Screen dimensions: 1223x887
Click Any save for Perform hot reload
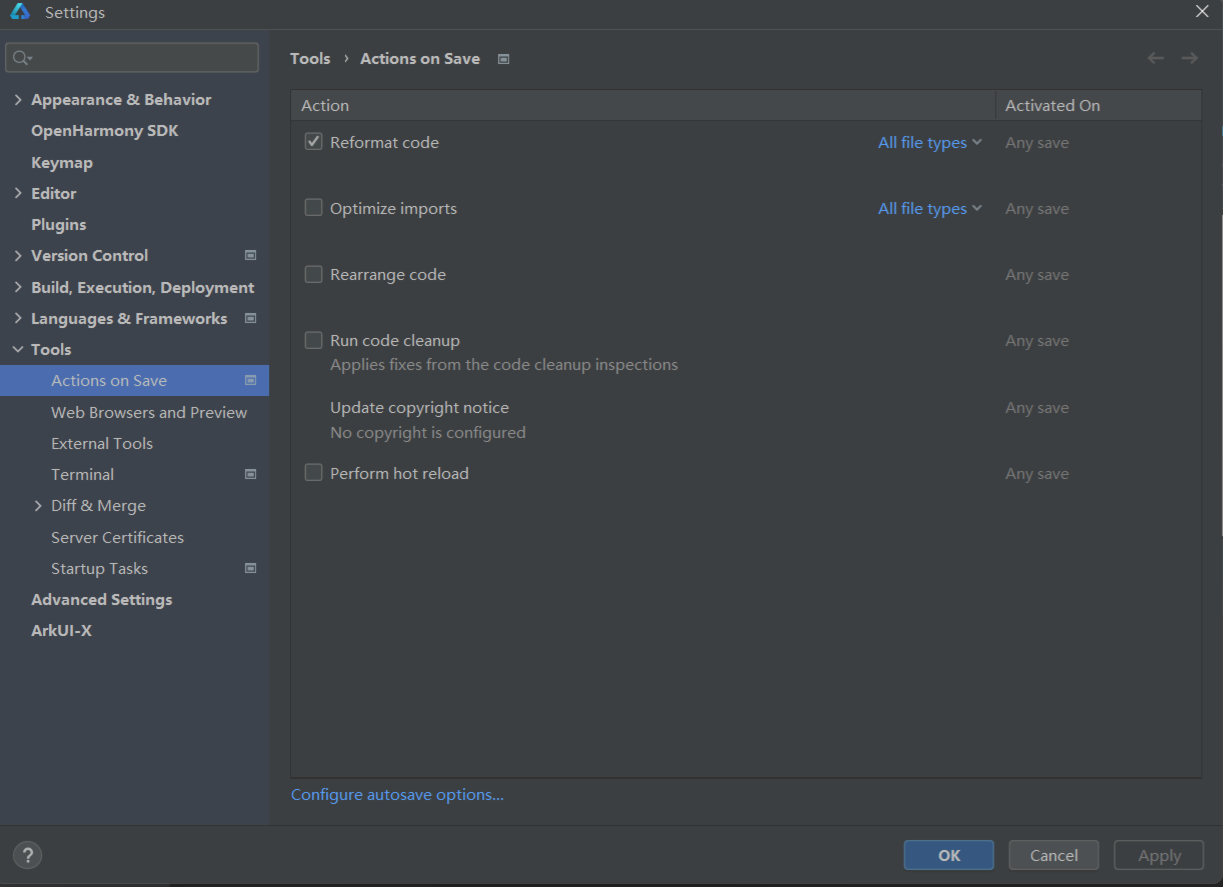tap(1037, 474)
